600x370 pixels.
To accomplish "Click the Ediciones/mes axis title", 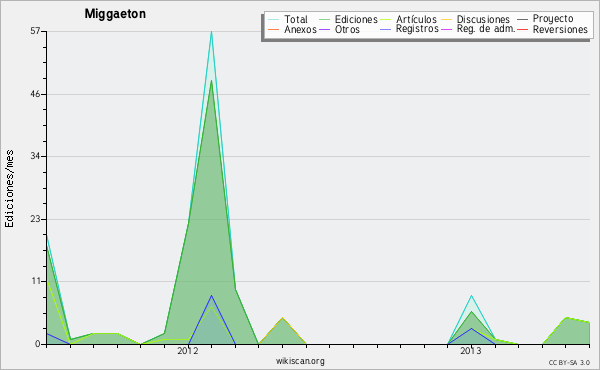I will coord(9,189).
